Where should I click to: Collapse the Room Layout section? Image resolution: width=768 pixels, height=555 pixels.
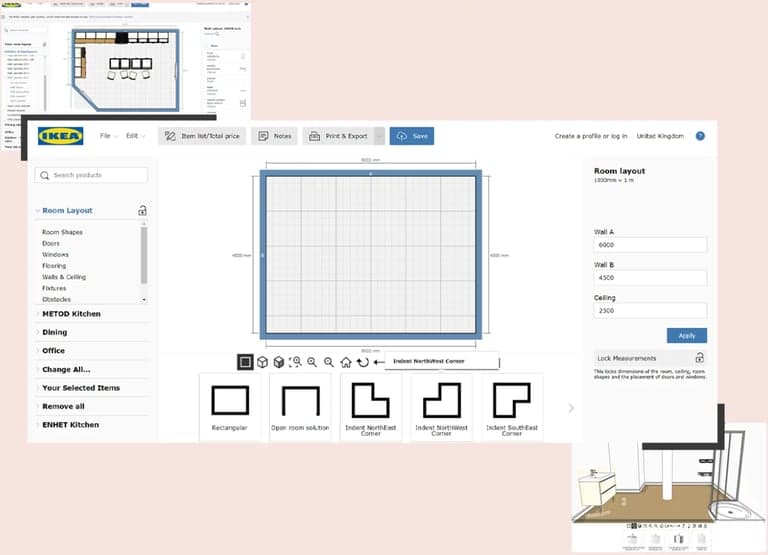click(x=67, y=211)
